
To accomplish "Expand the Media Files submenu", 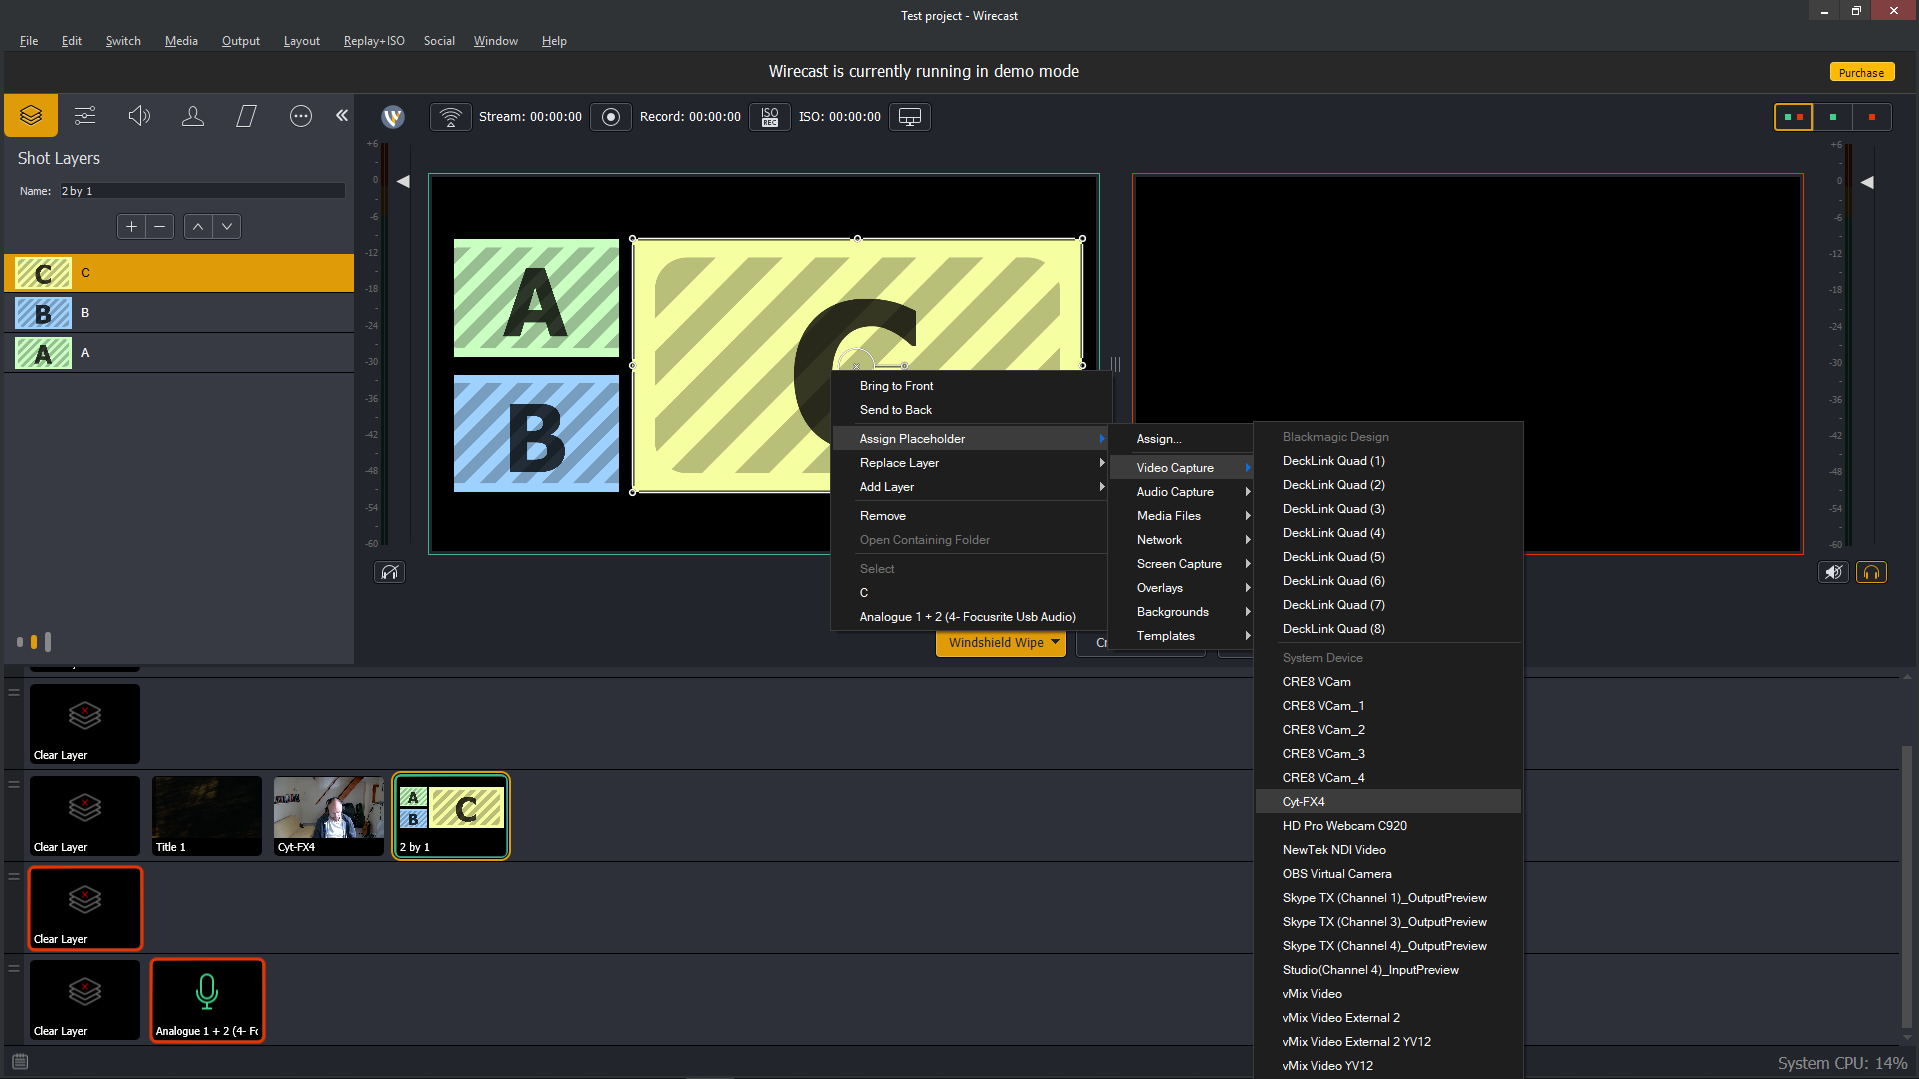I will 1181,516.
